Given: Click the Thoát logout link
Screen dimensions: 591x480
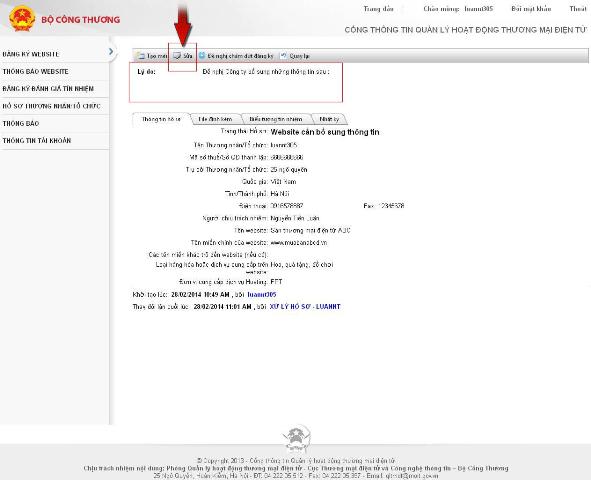Looking at the screenshot, I should coord(578,9).
